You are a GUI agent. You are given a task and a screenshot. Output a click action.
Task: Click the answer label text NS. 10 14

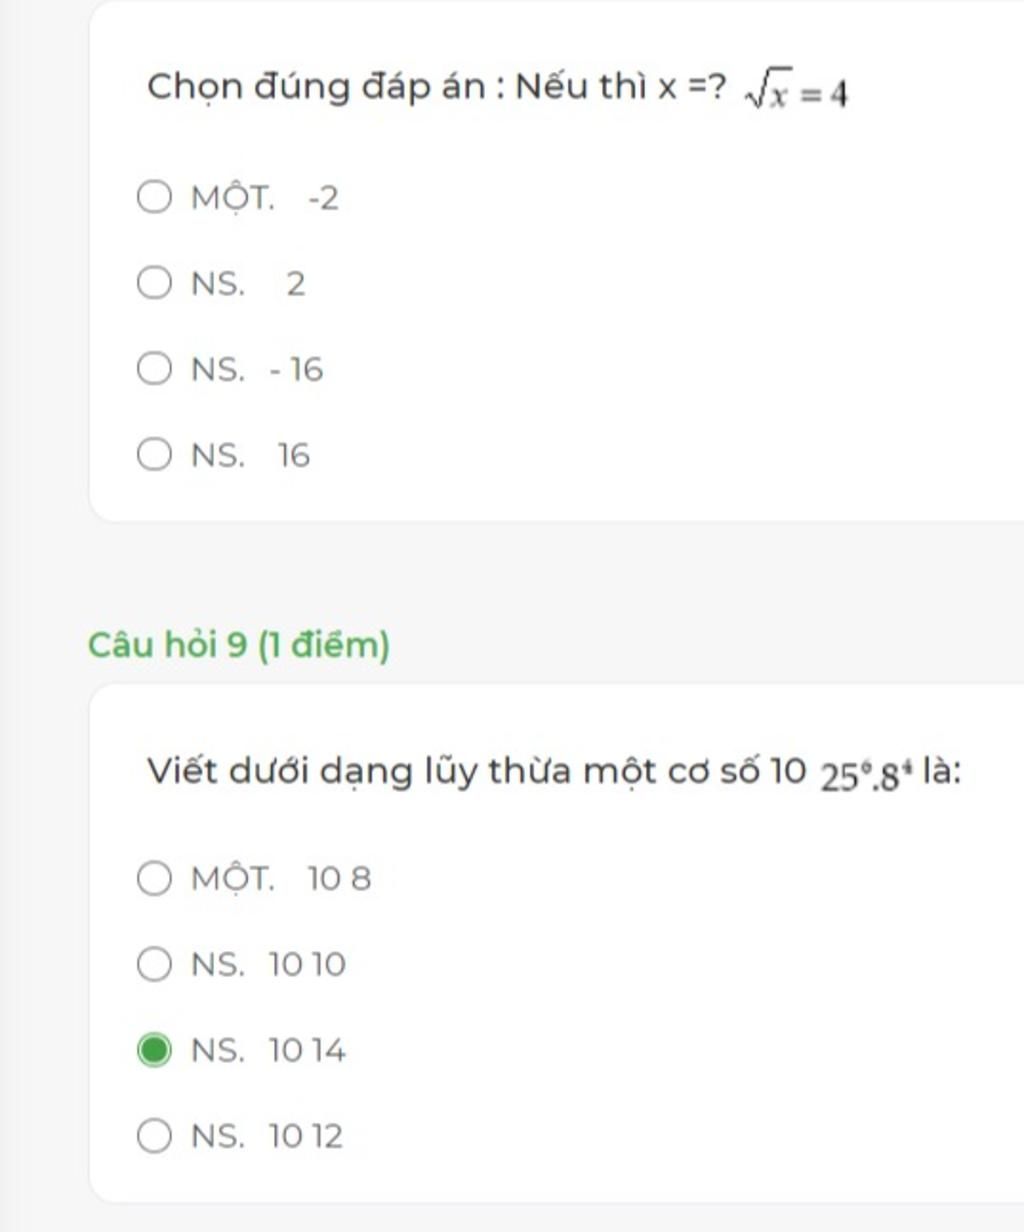(x=268, y=1051)
